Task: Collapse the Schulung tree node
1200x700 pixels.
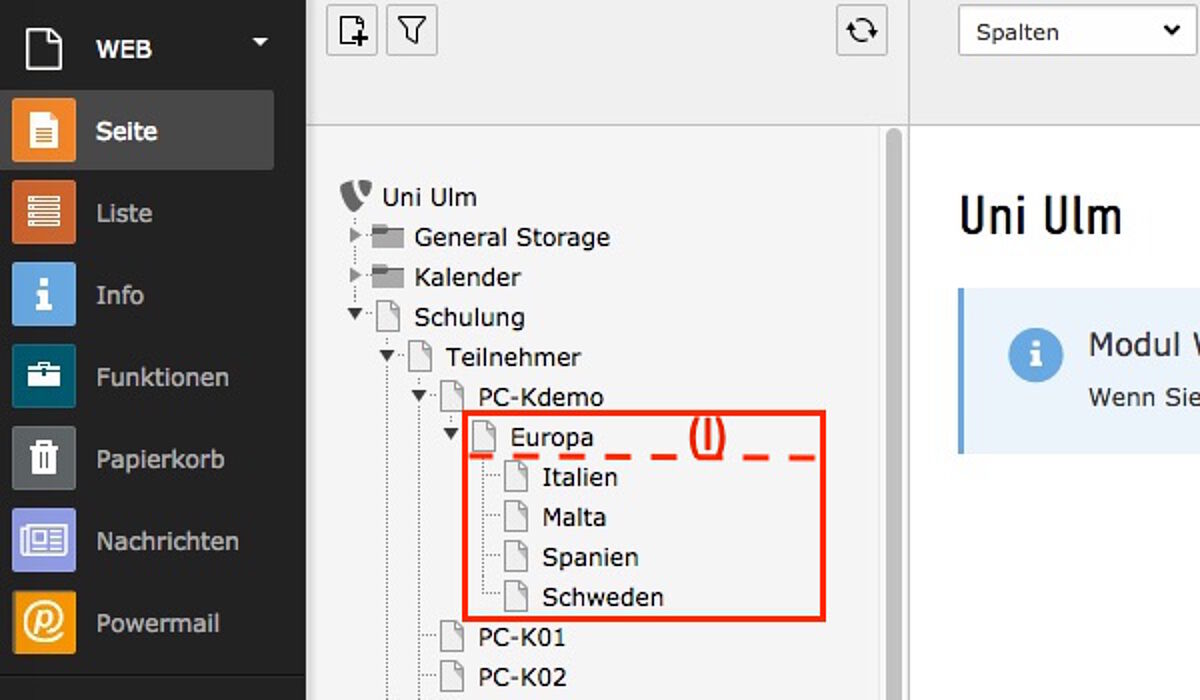Action: 355,314
